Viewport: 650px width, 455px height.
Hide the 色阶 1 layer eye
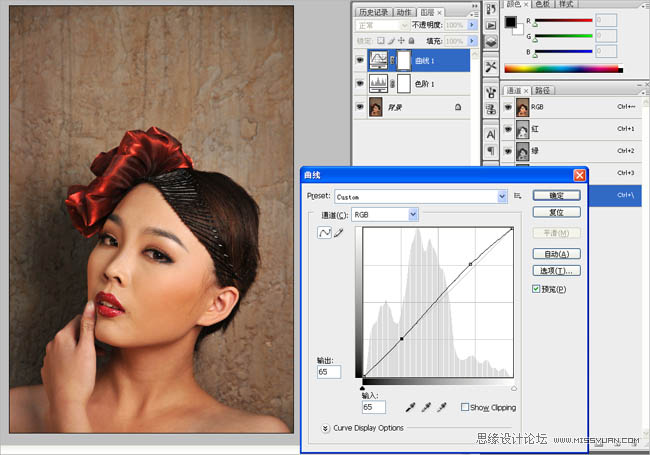point(360,82)
